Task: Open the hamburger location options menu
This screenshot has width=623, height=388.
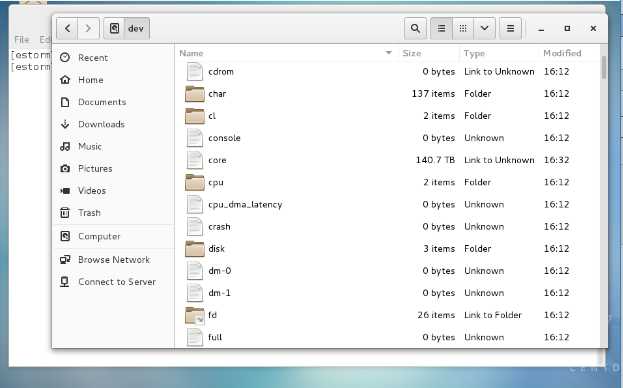Action: [511, 28]
